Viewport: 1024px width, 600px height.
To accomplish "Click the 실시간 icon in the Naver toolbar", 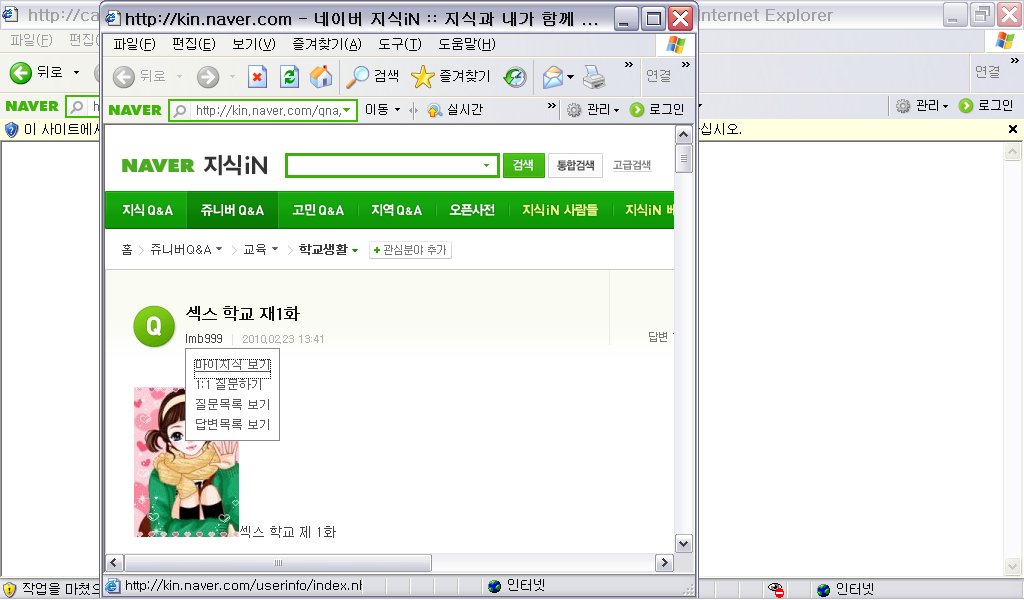I will pyautogui.click(x=434, y=110).
